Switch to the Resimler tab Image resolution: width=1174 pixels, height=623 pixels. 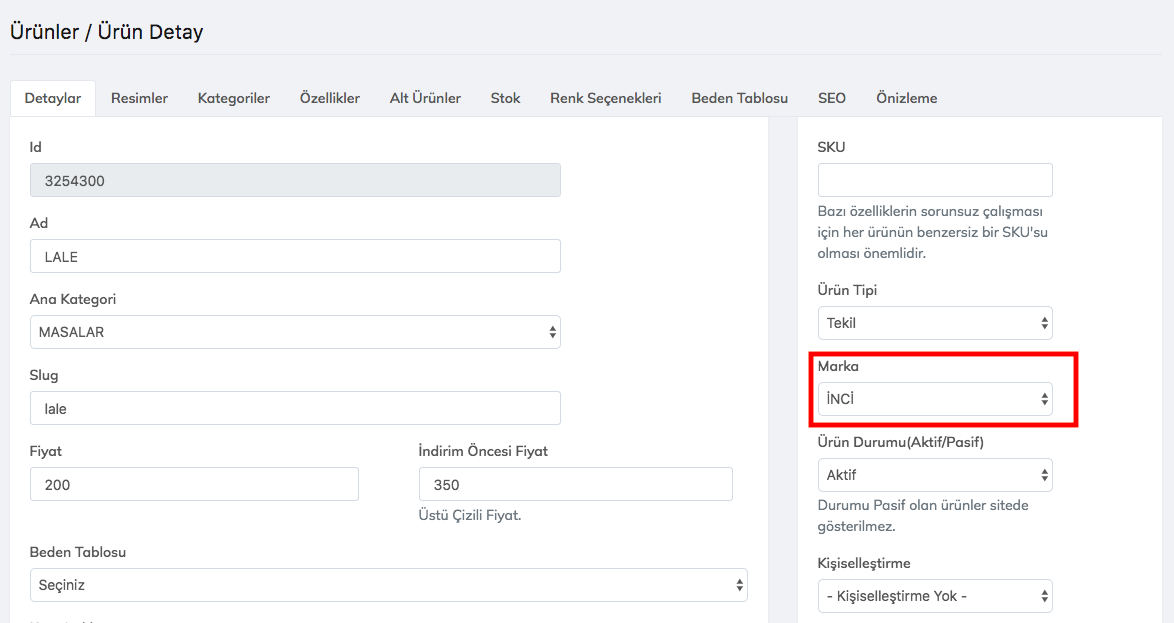(x=139, y=98)
